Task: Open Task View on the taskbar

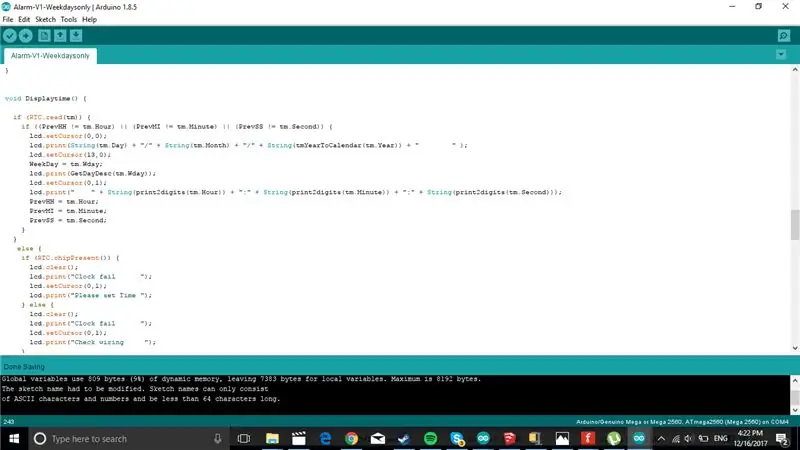Action: 244,439
